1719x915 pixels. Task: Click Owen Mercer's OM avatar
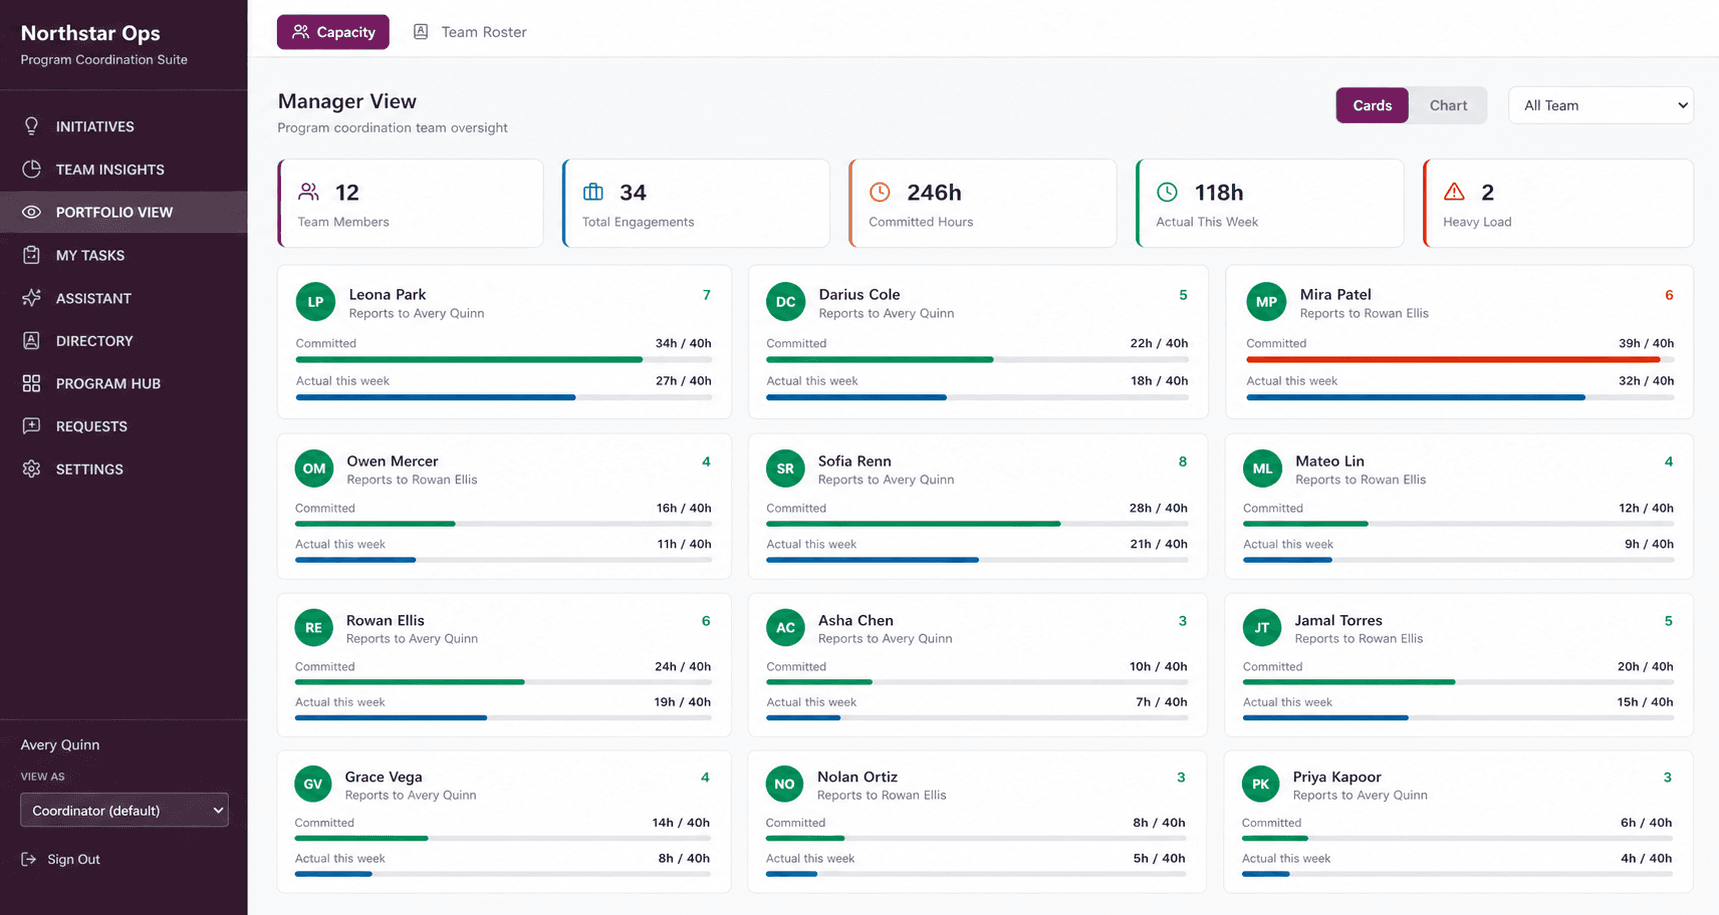pos(314,468)
